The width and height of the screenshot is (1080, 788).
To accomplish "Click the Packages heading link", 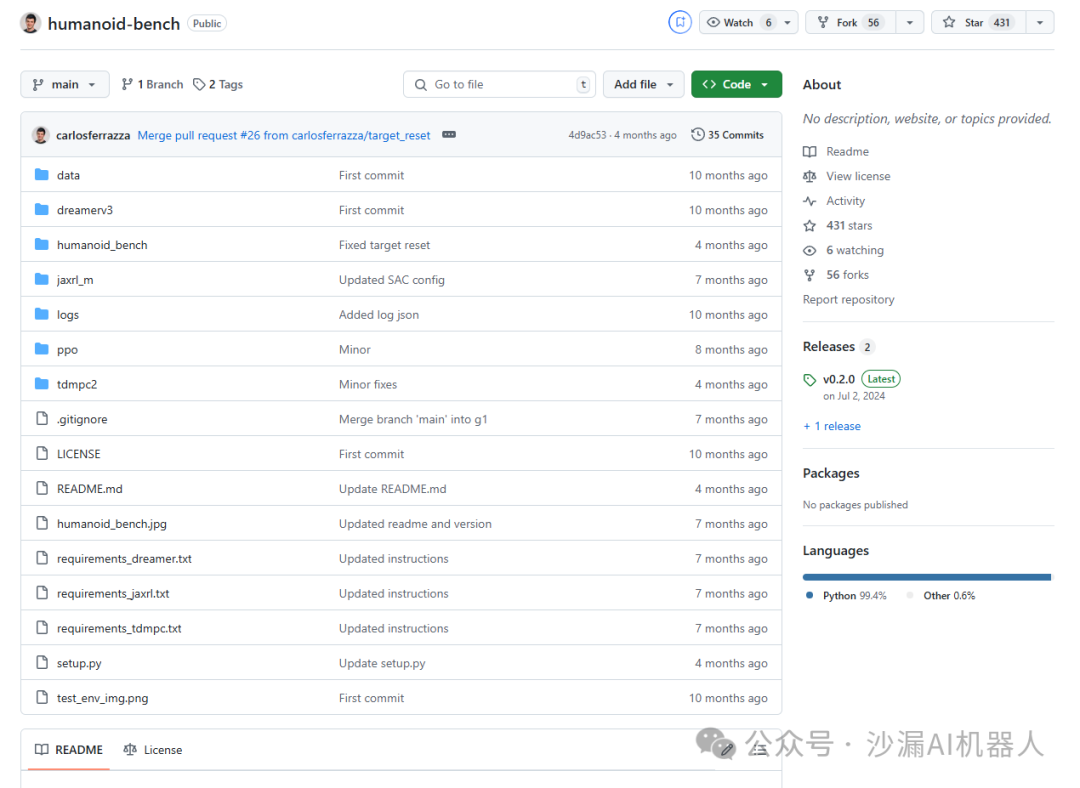I will 831,473.
